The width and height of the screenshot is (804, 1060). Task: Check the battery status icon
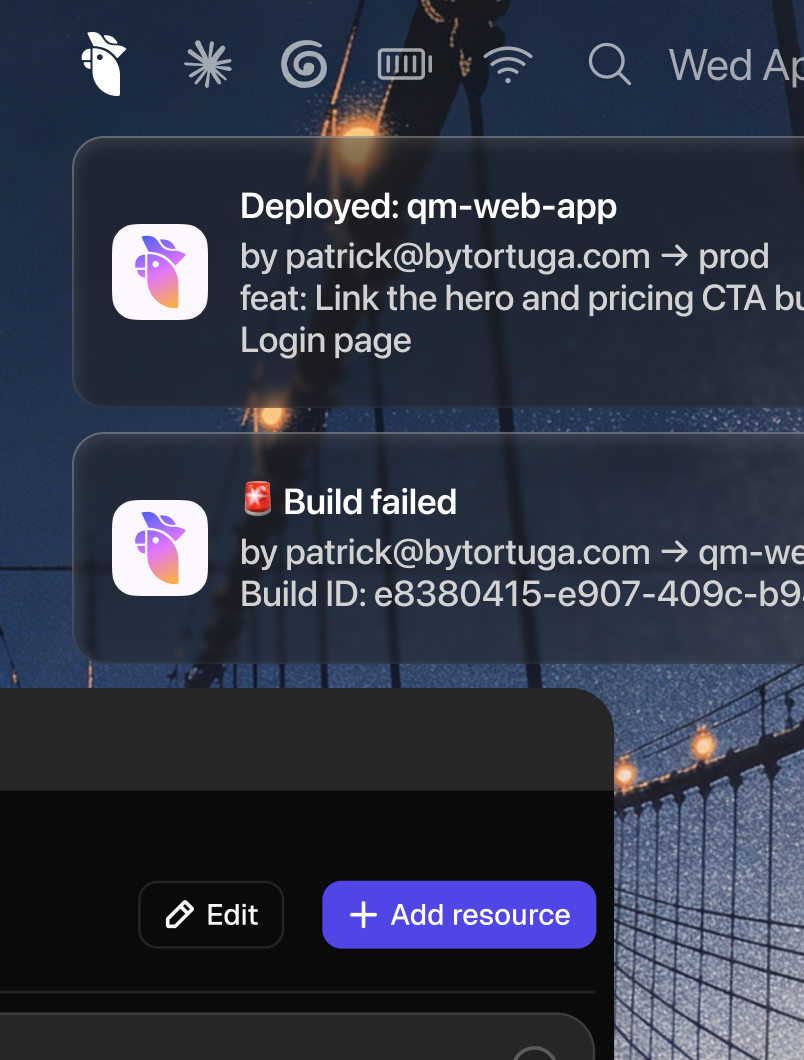click(x=405, y=65)
